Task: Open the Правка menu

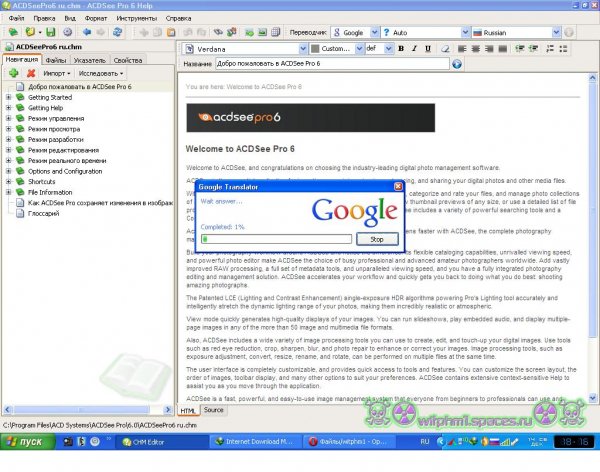Action: tap(44, 18)
